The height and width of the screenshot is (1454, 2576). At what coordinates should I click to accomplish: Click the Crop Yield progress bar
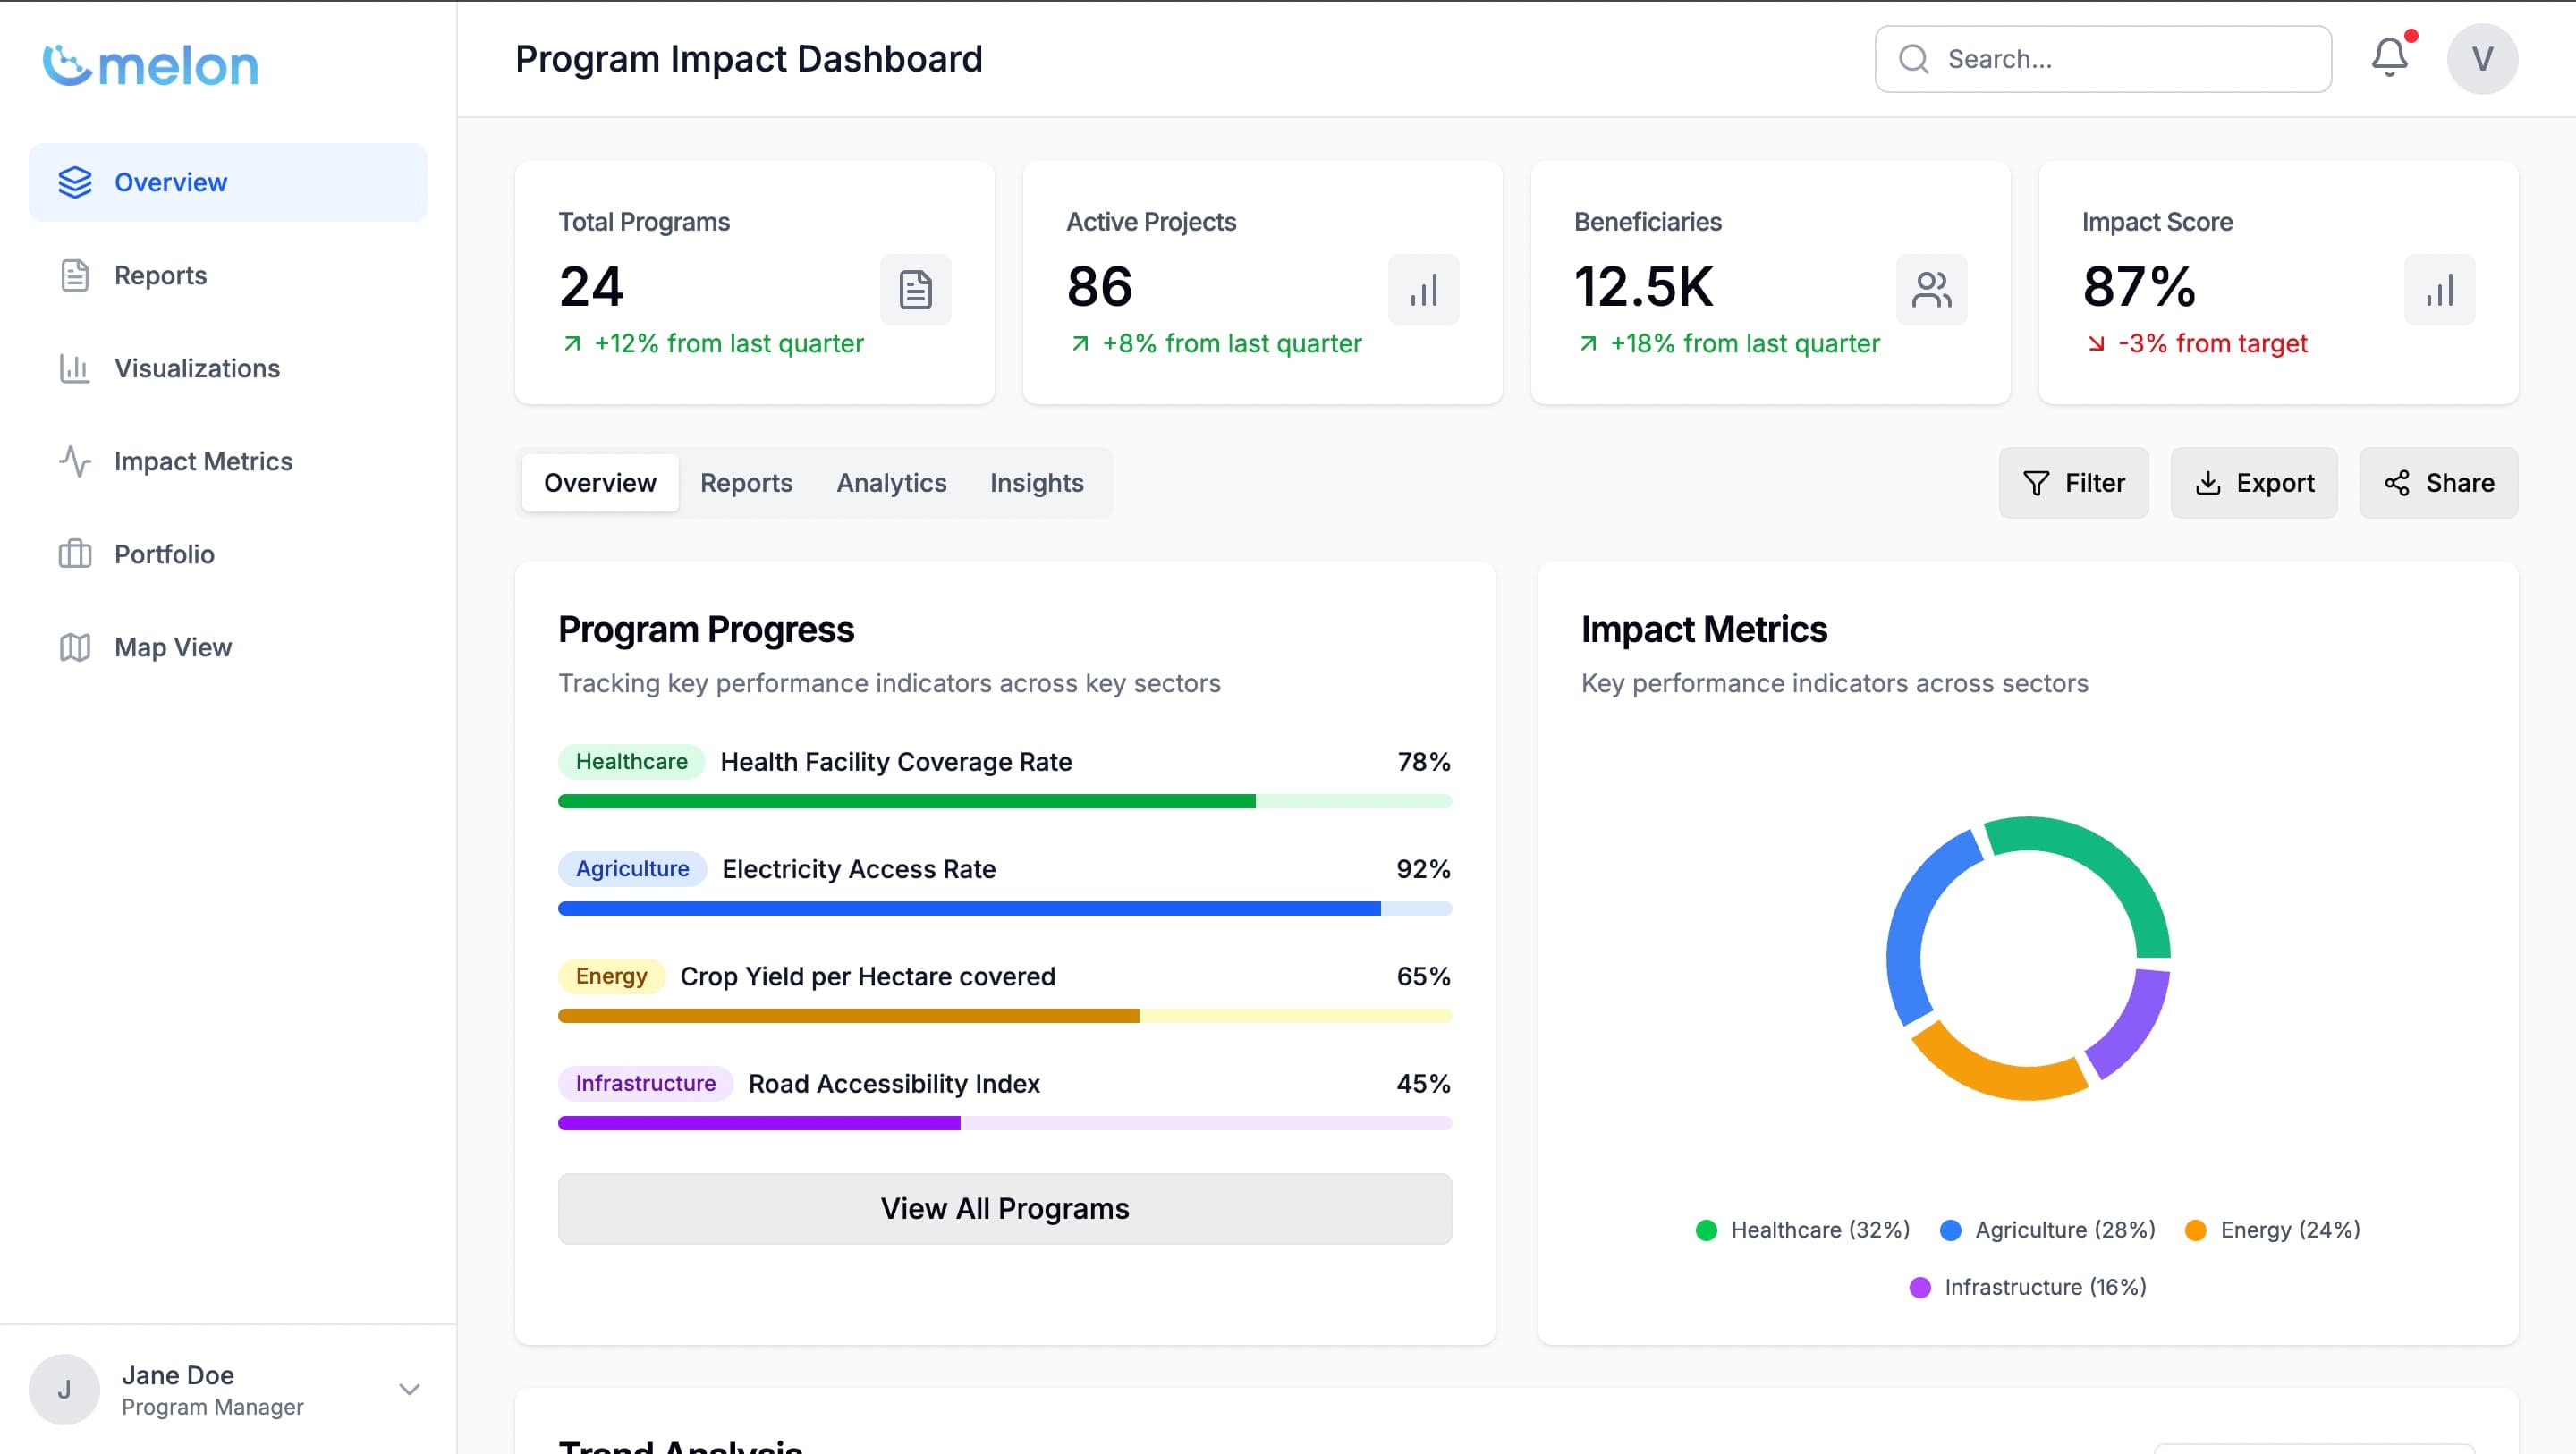[1004, 1015]
